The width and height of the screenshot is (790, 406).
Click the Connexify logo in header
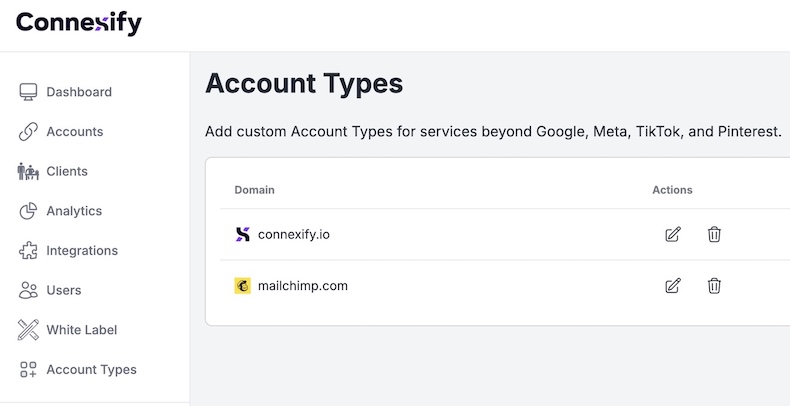pyautogui.click(x=79, y=22)
